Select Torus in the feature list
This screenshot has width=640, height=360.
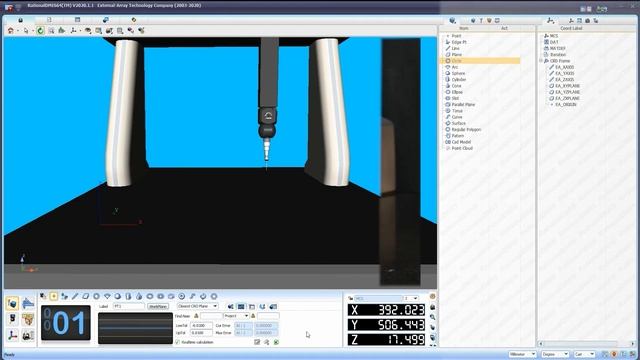pyautogui.click(x=457, y=111)
